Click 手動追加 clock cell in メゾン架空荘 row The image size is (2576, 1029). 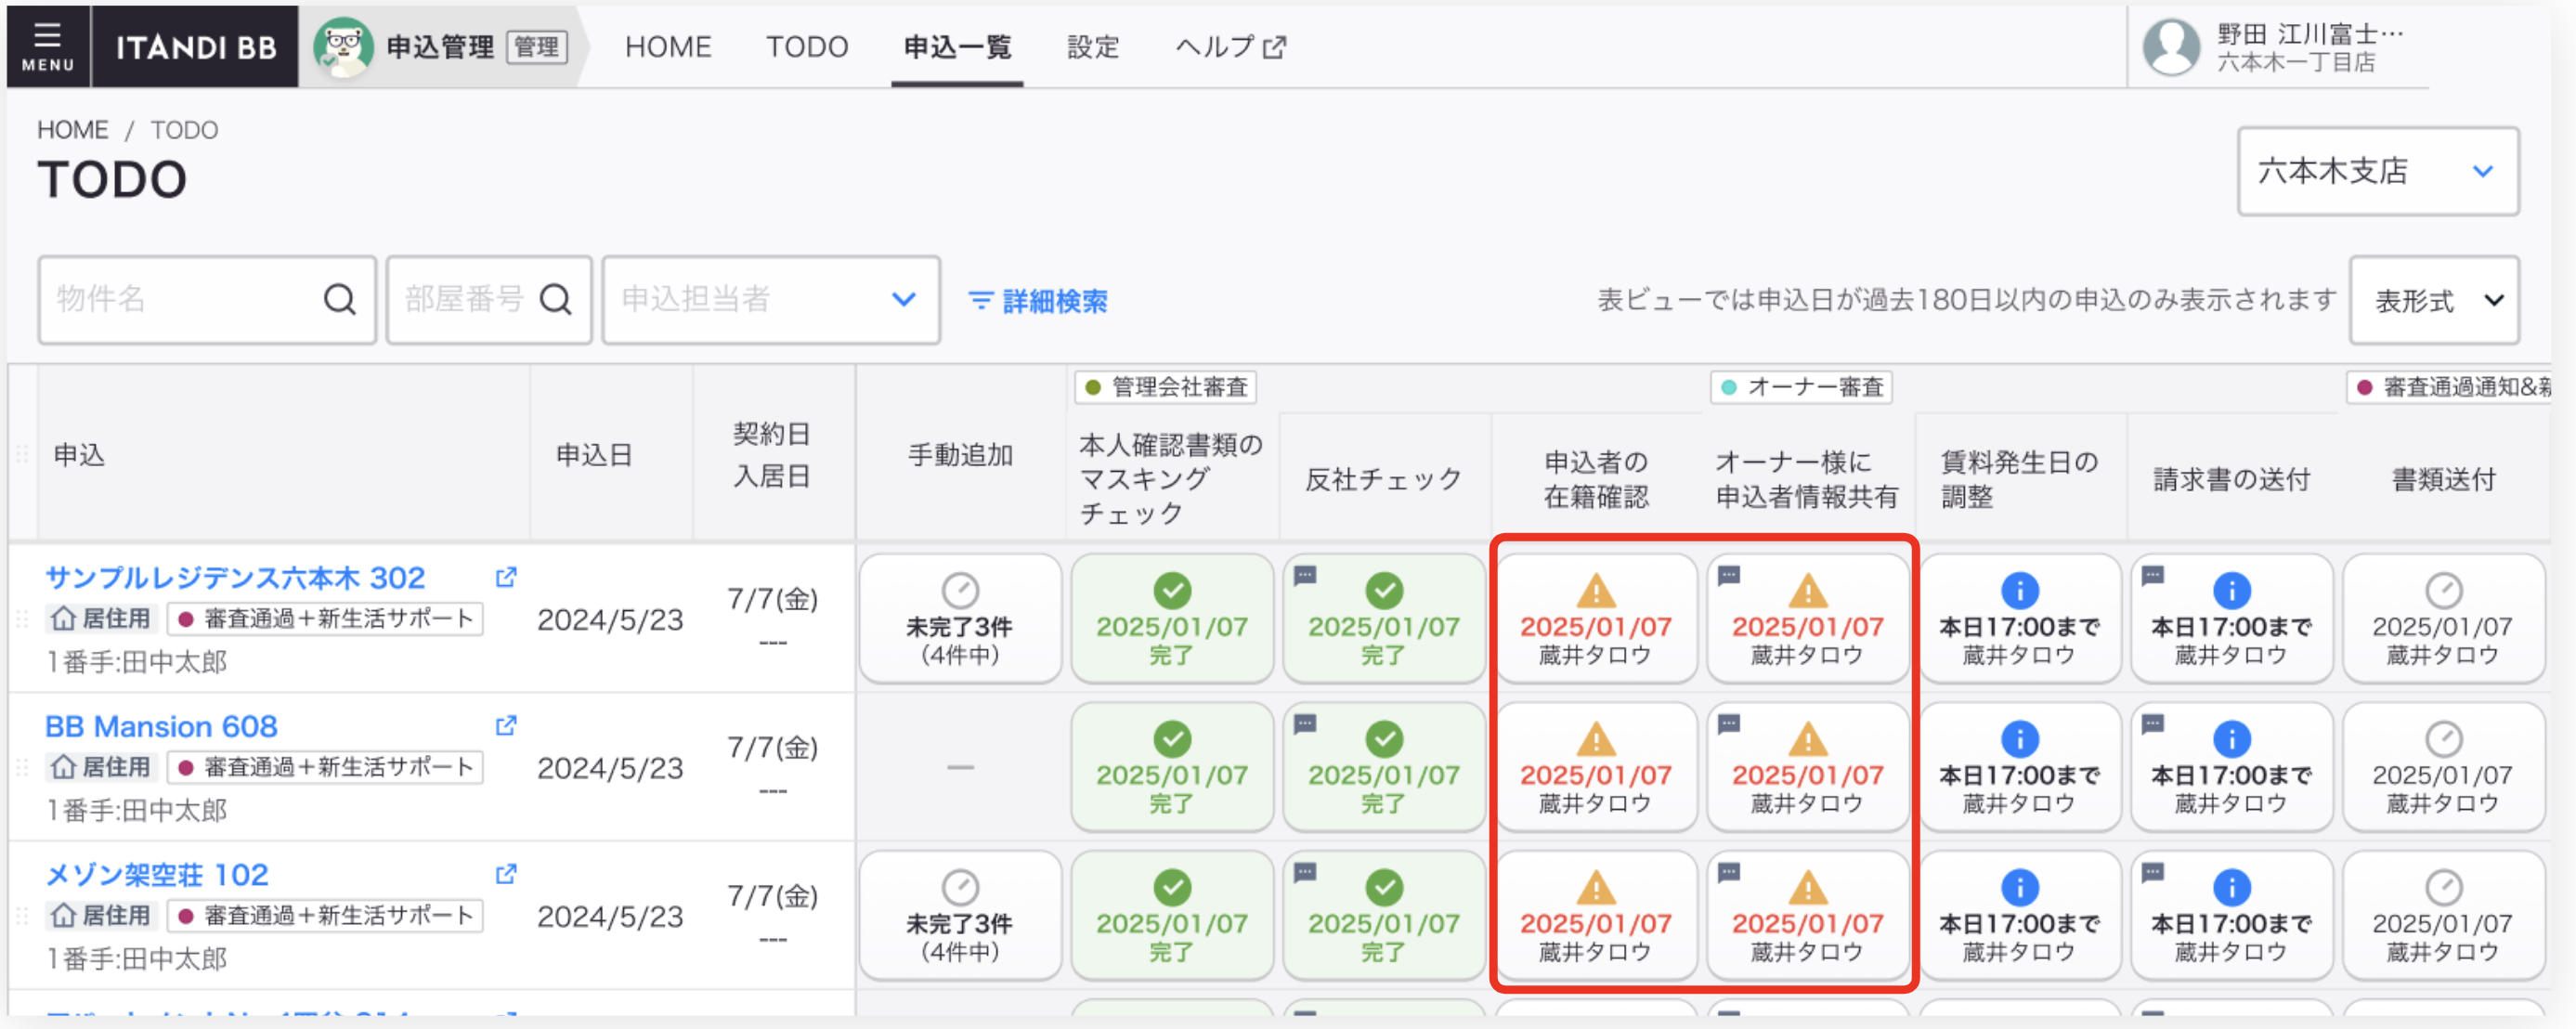(x=960, y=916)
